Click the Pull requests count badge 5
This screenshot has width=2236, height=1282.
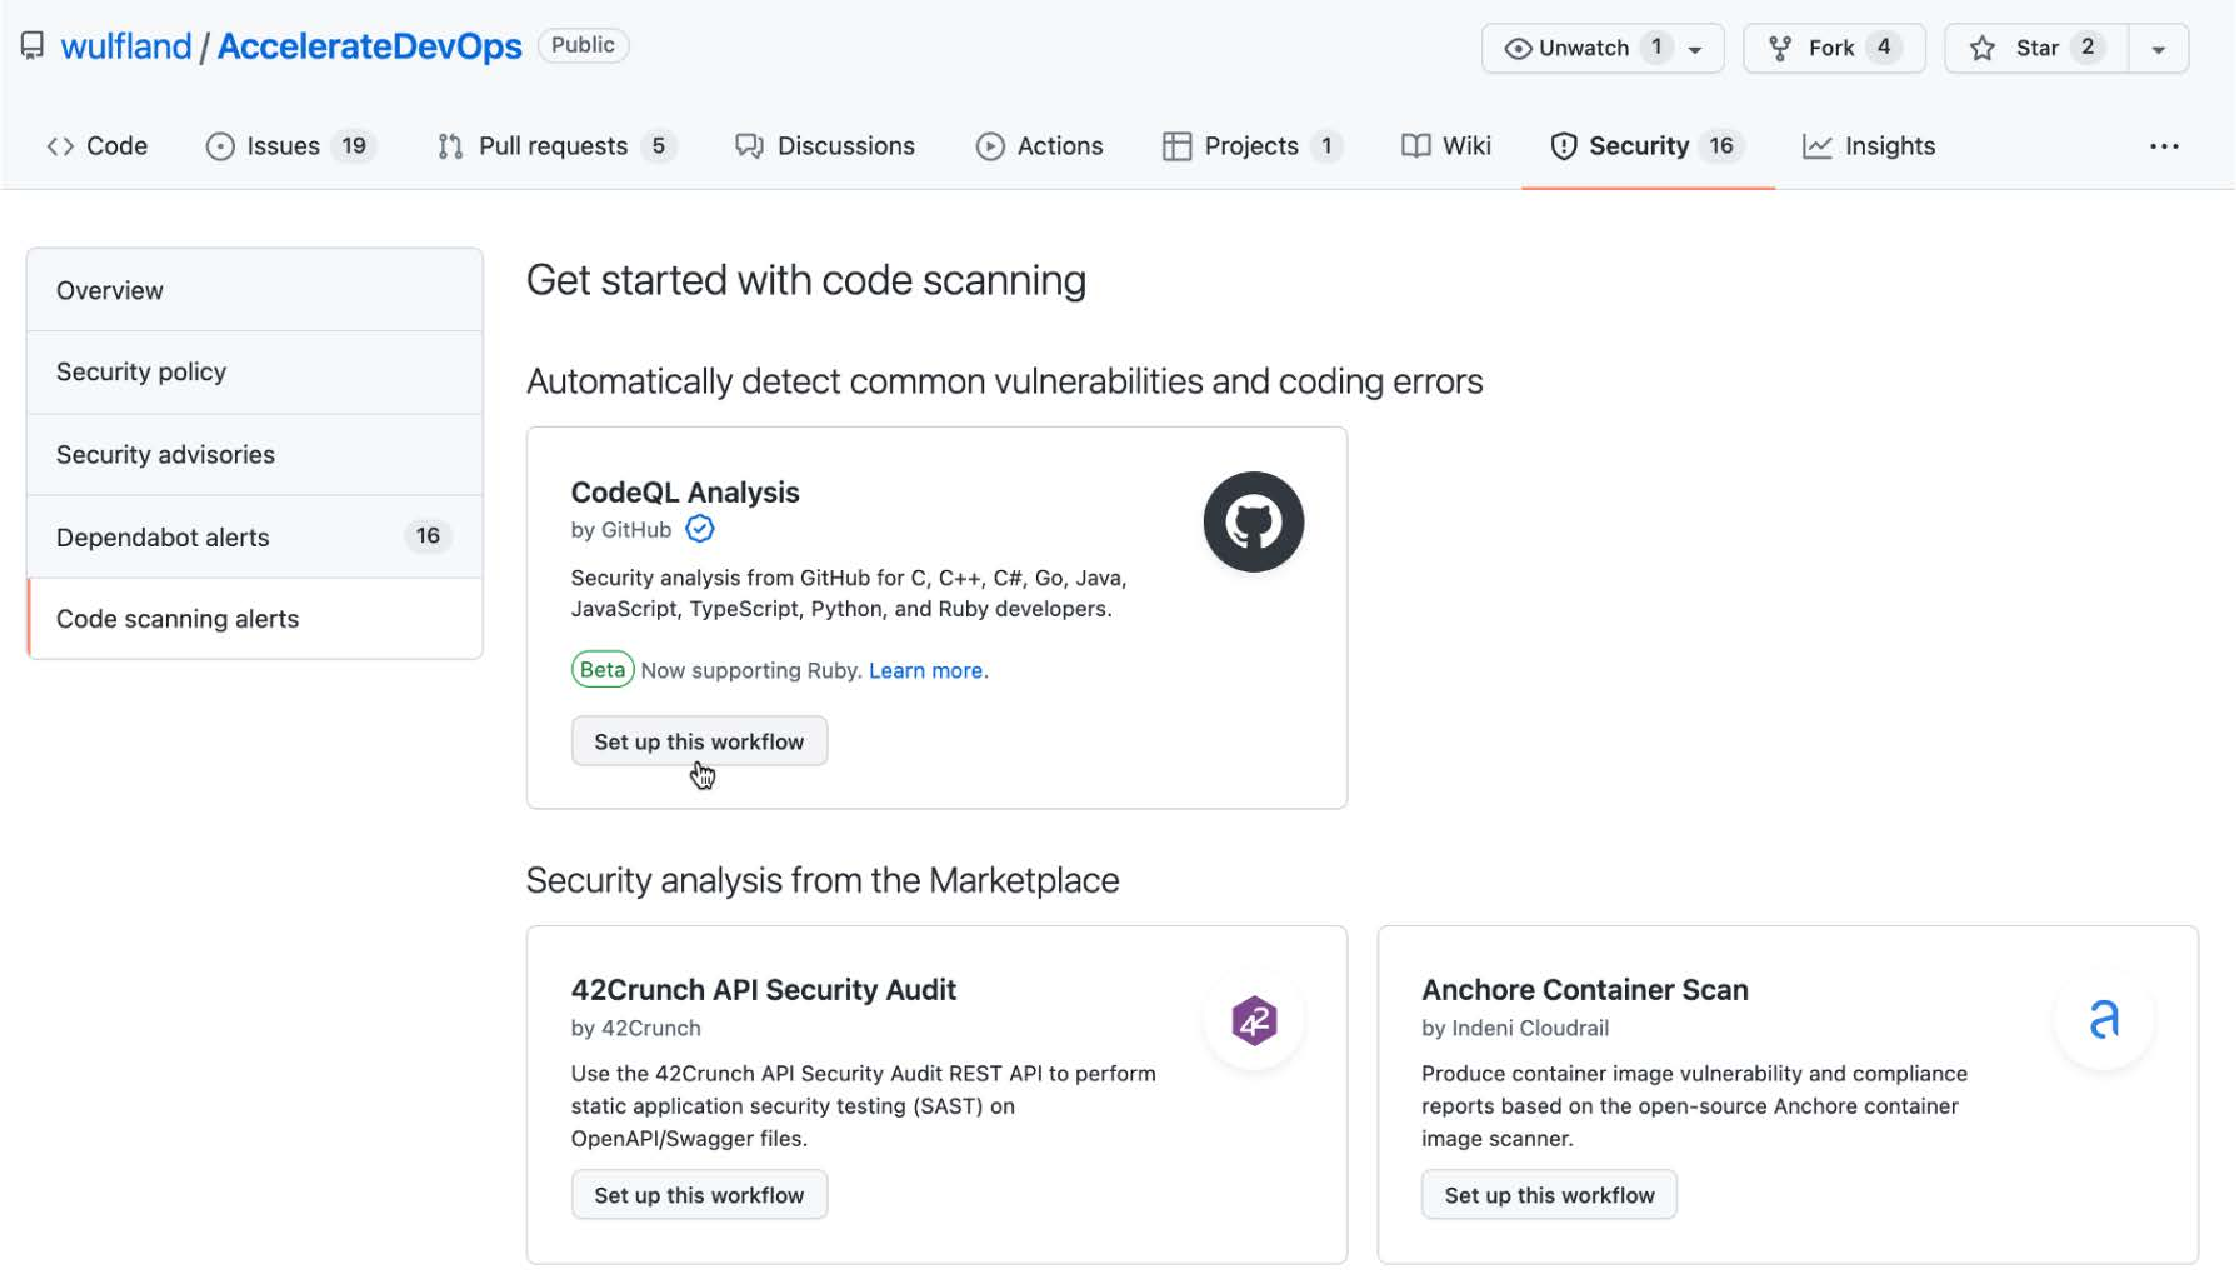[x=658, y=146]
